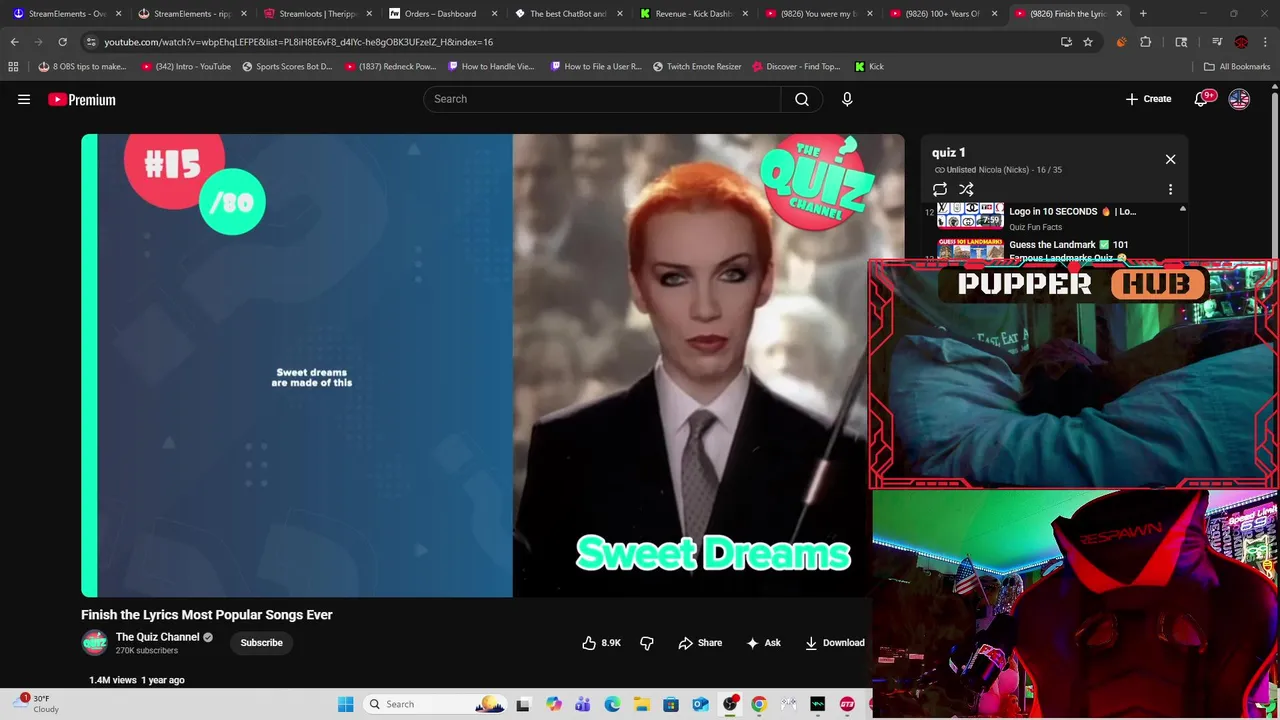Open The Quiz Channel name link
This screenshot has height=720, width=1280.
tap(157, 637)
